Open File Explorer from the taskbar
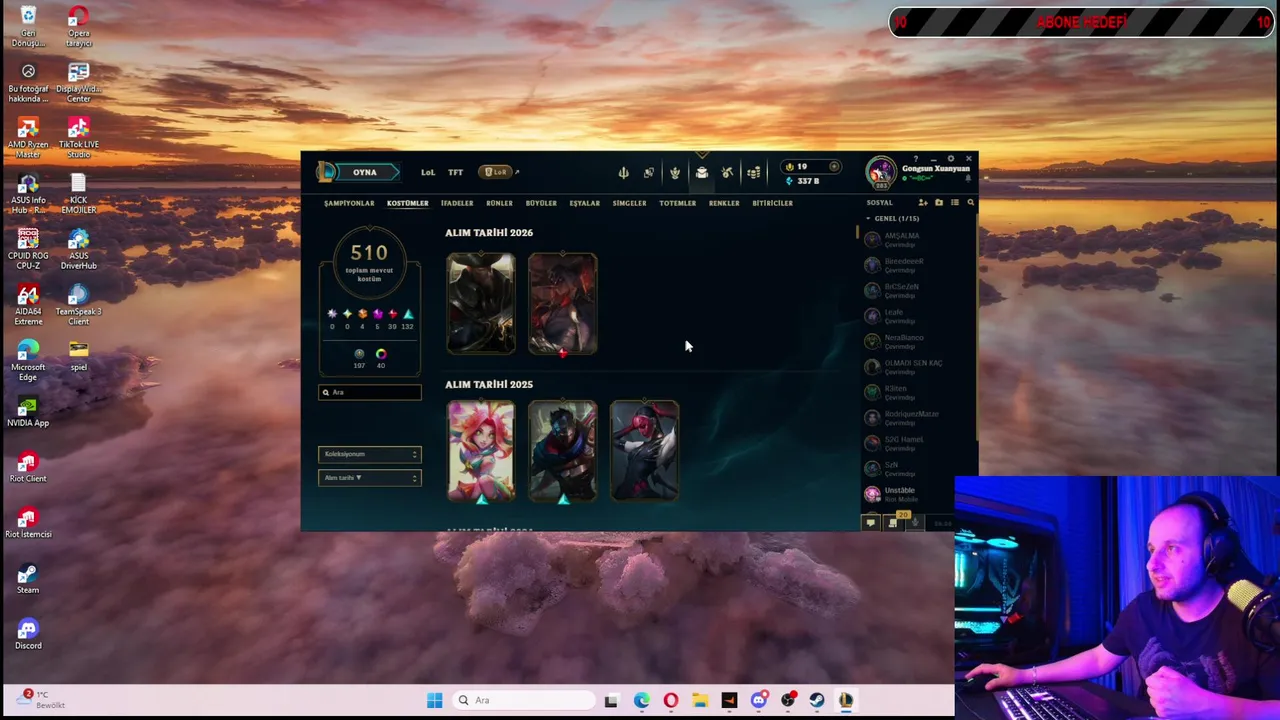Viewport: 1280px width, 720px height. point(699,700)
